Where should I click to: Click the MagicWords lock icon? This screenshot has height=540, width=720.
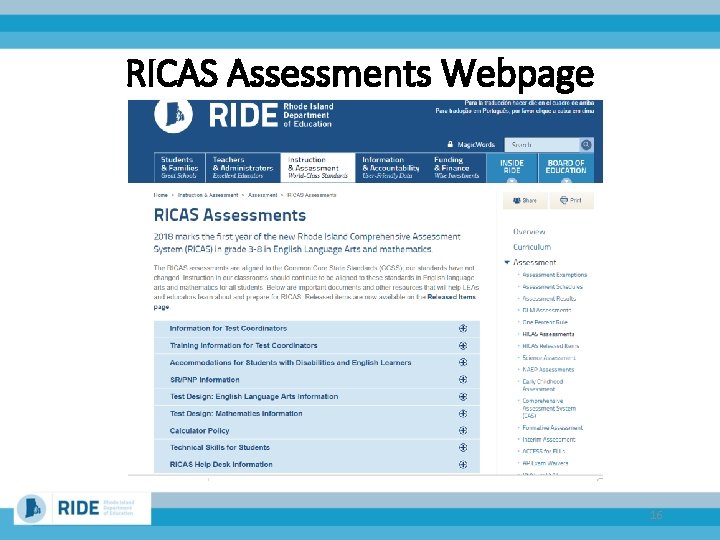tap(450, 144)
